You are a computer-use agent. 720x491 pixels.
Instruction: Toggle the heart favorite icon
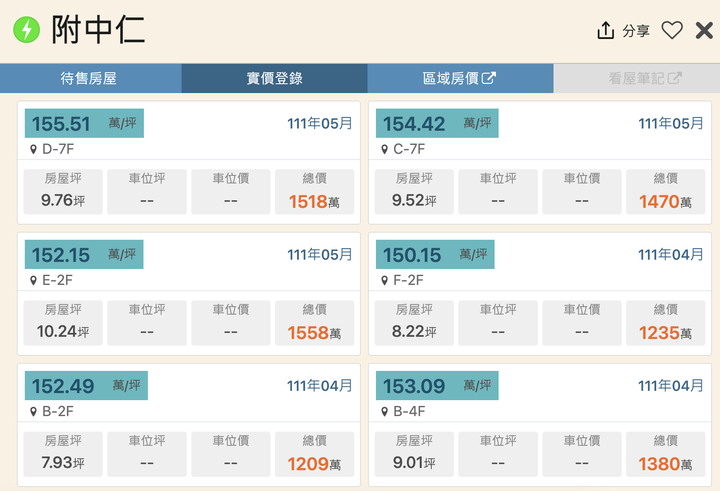pyautogui.click(x=672, y=31)
